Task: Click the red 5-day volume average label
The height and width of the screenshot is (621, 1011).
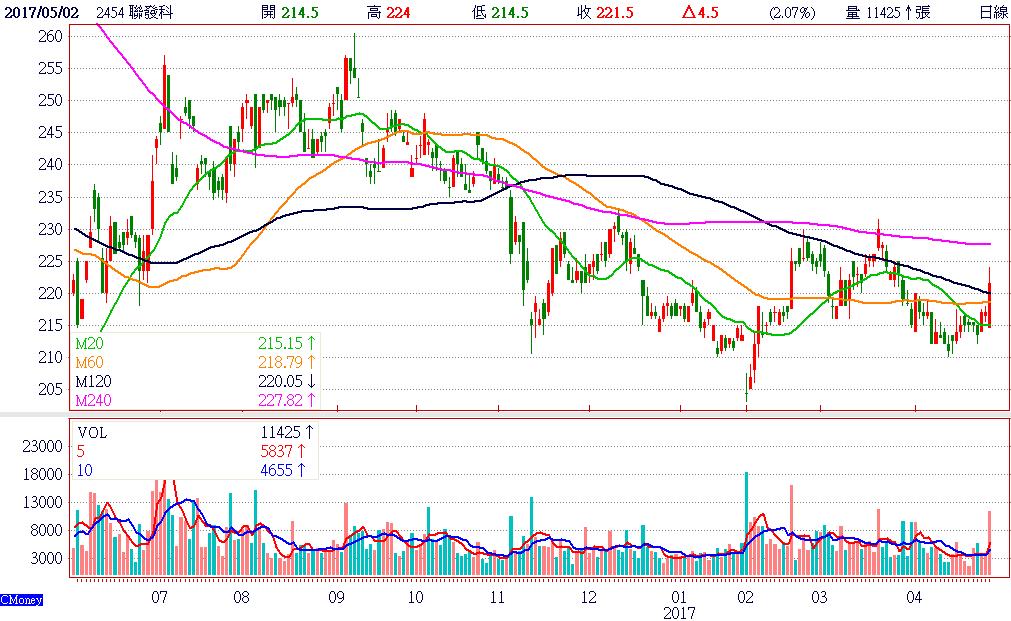Action: click(81, 451)
